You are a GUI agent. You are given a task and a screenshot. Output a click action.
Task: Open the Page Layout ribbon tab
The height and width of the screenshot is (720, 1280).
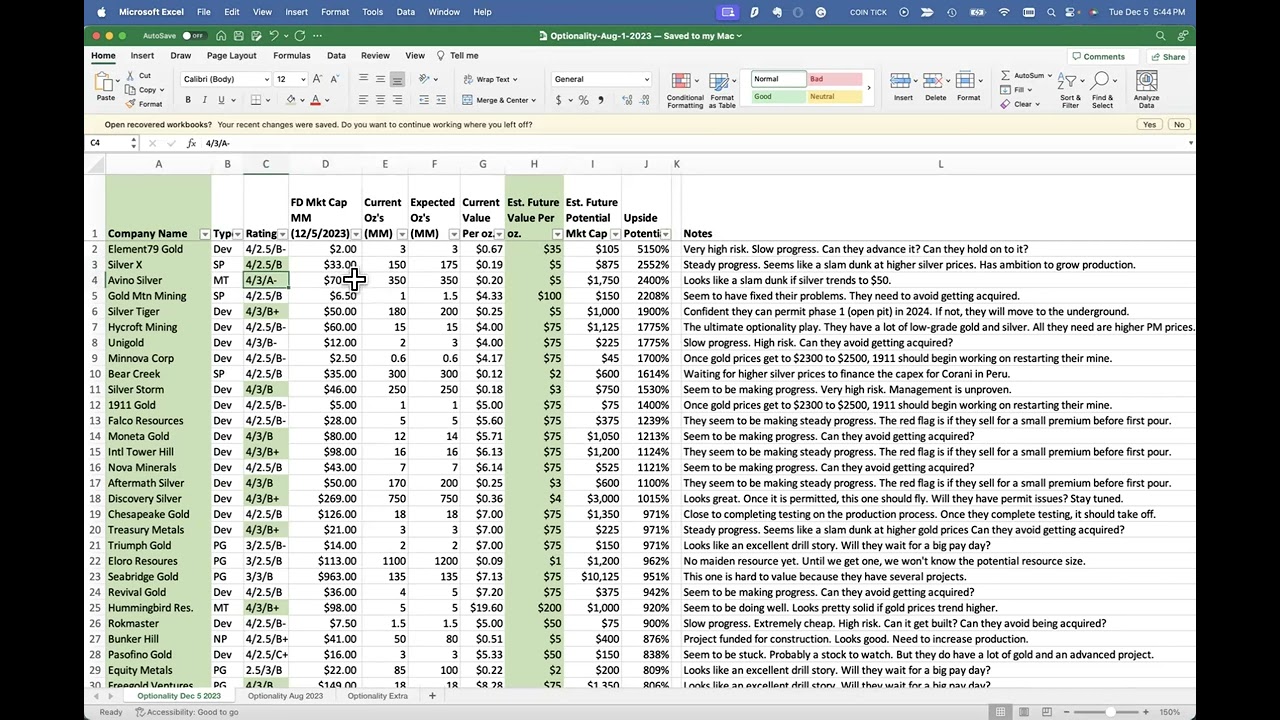(x=231, y=56)
